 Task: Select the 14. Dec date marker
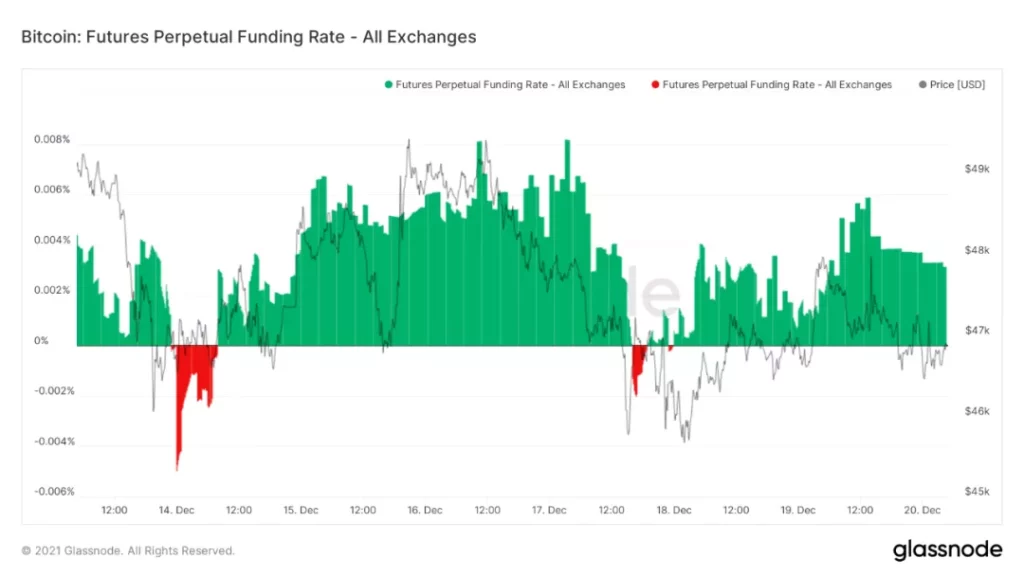tap(177, 510)
